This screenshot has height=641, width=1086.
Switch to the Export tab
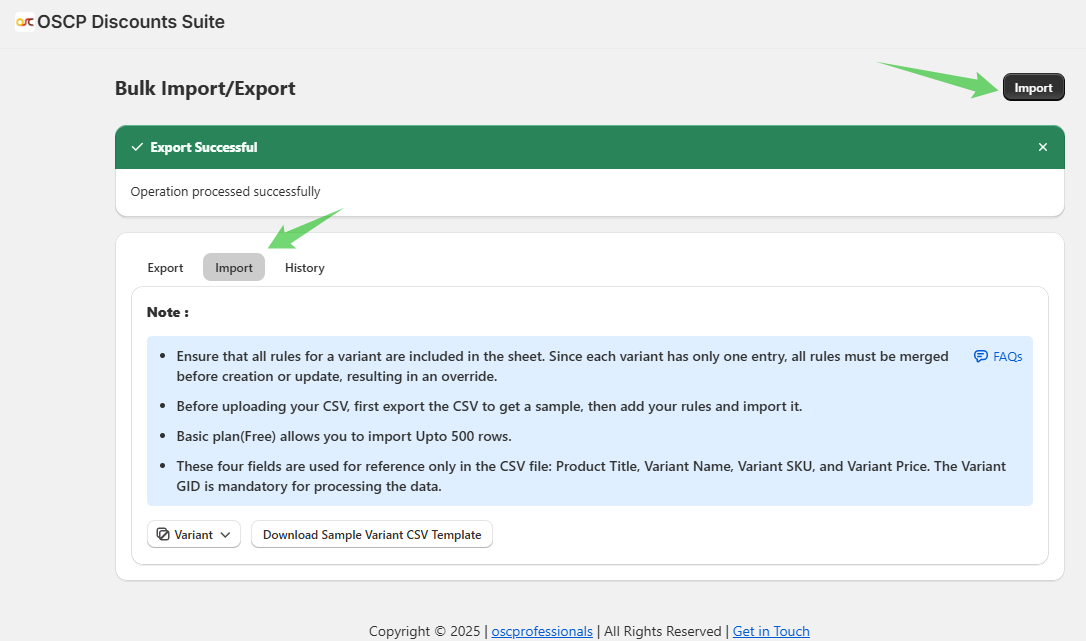tap(165, 267)
